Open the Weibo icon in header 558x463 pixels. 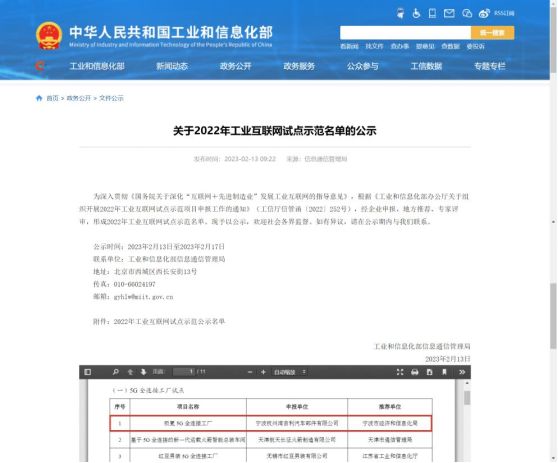(484, 14)
